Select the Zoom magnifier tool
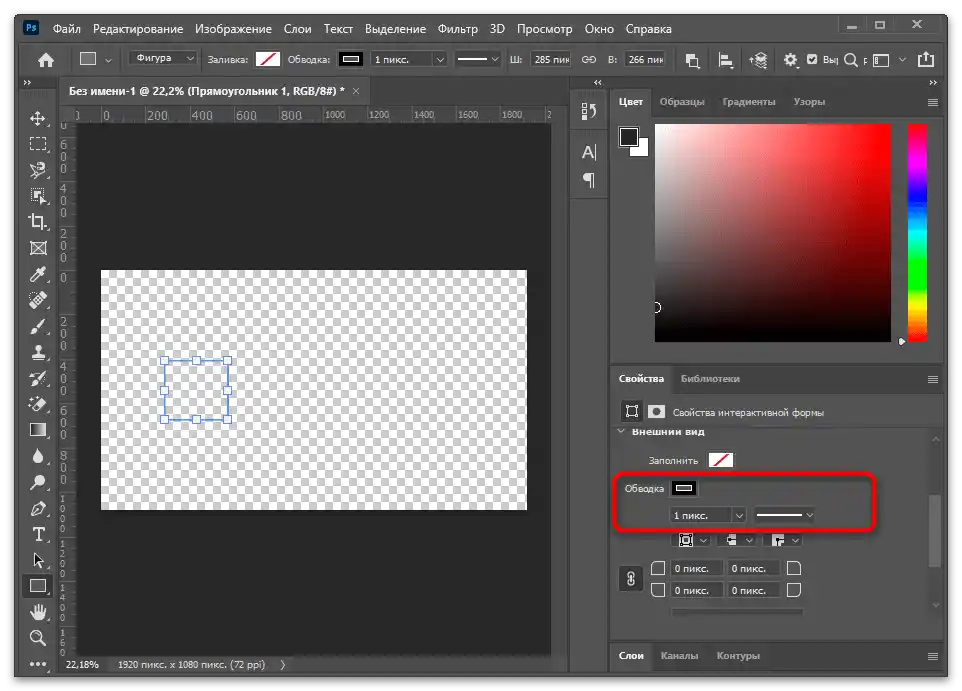This screenshot has height=691, width=962. tap(38, 638)
